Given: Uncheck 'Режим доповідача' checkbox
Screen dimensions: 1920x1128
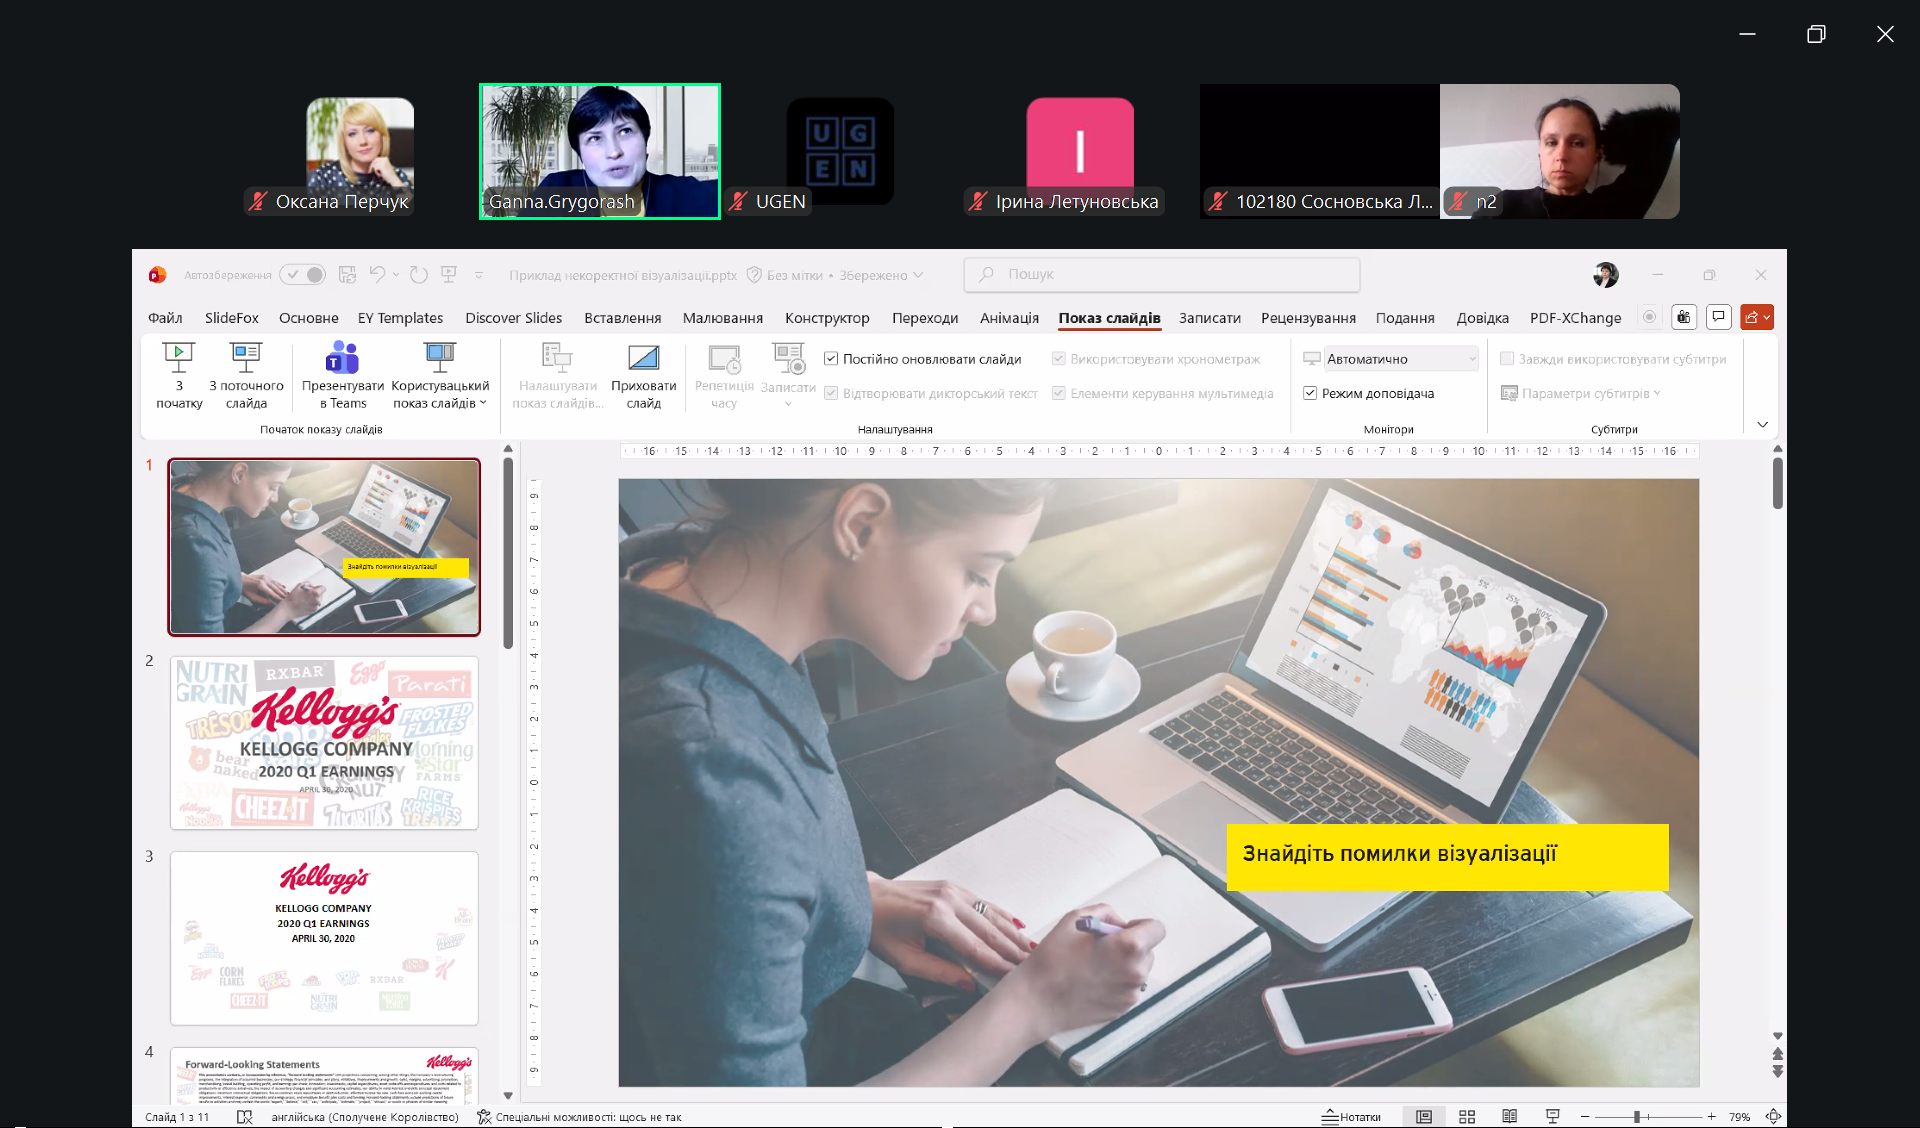Looking at the screenshot, I should point(1310,393).
